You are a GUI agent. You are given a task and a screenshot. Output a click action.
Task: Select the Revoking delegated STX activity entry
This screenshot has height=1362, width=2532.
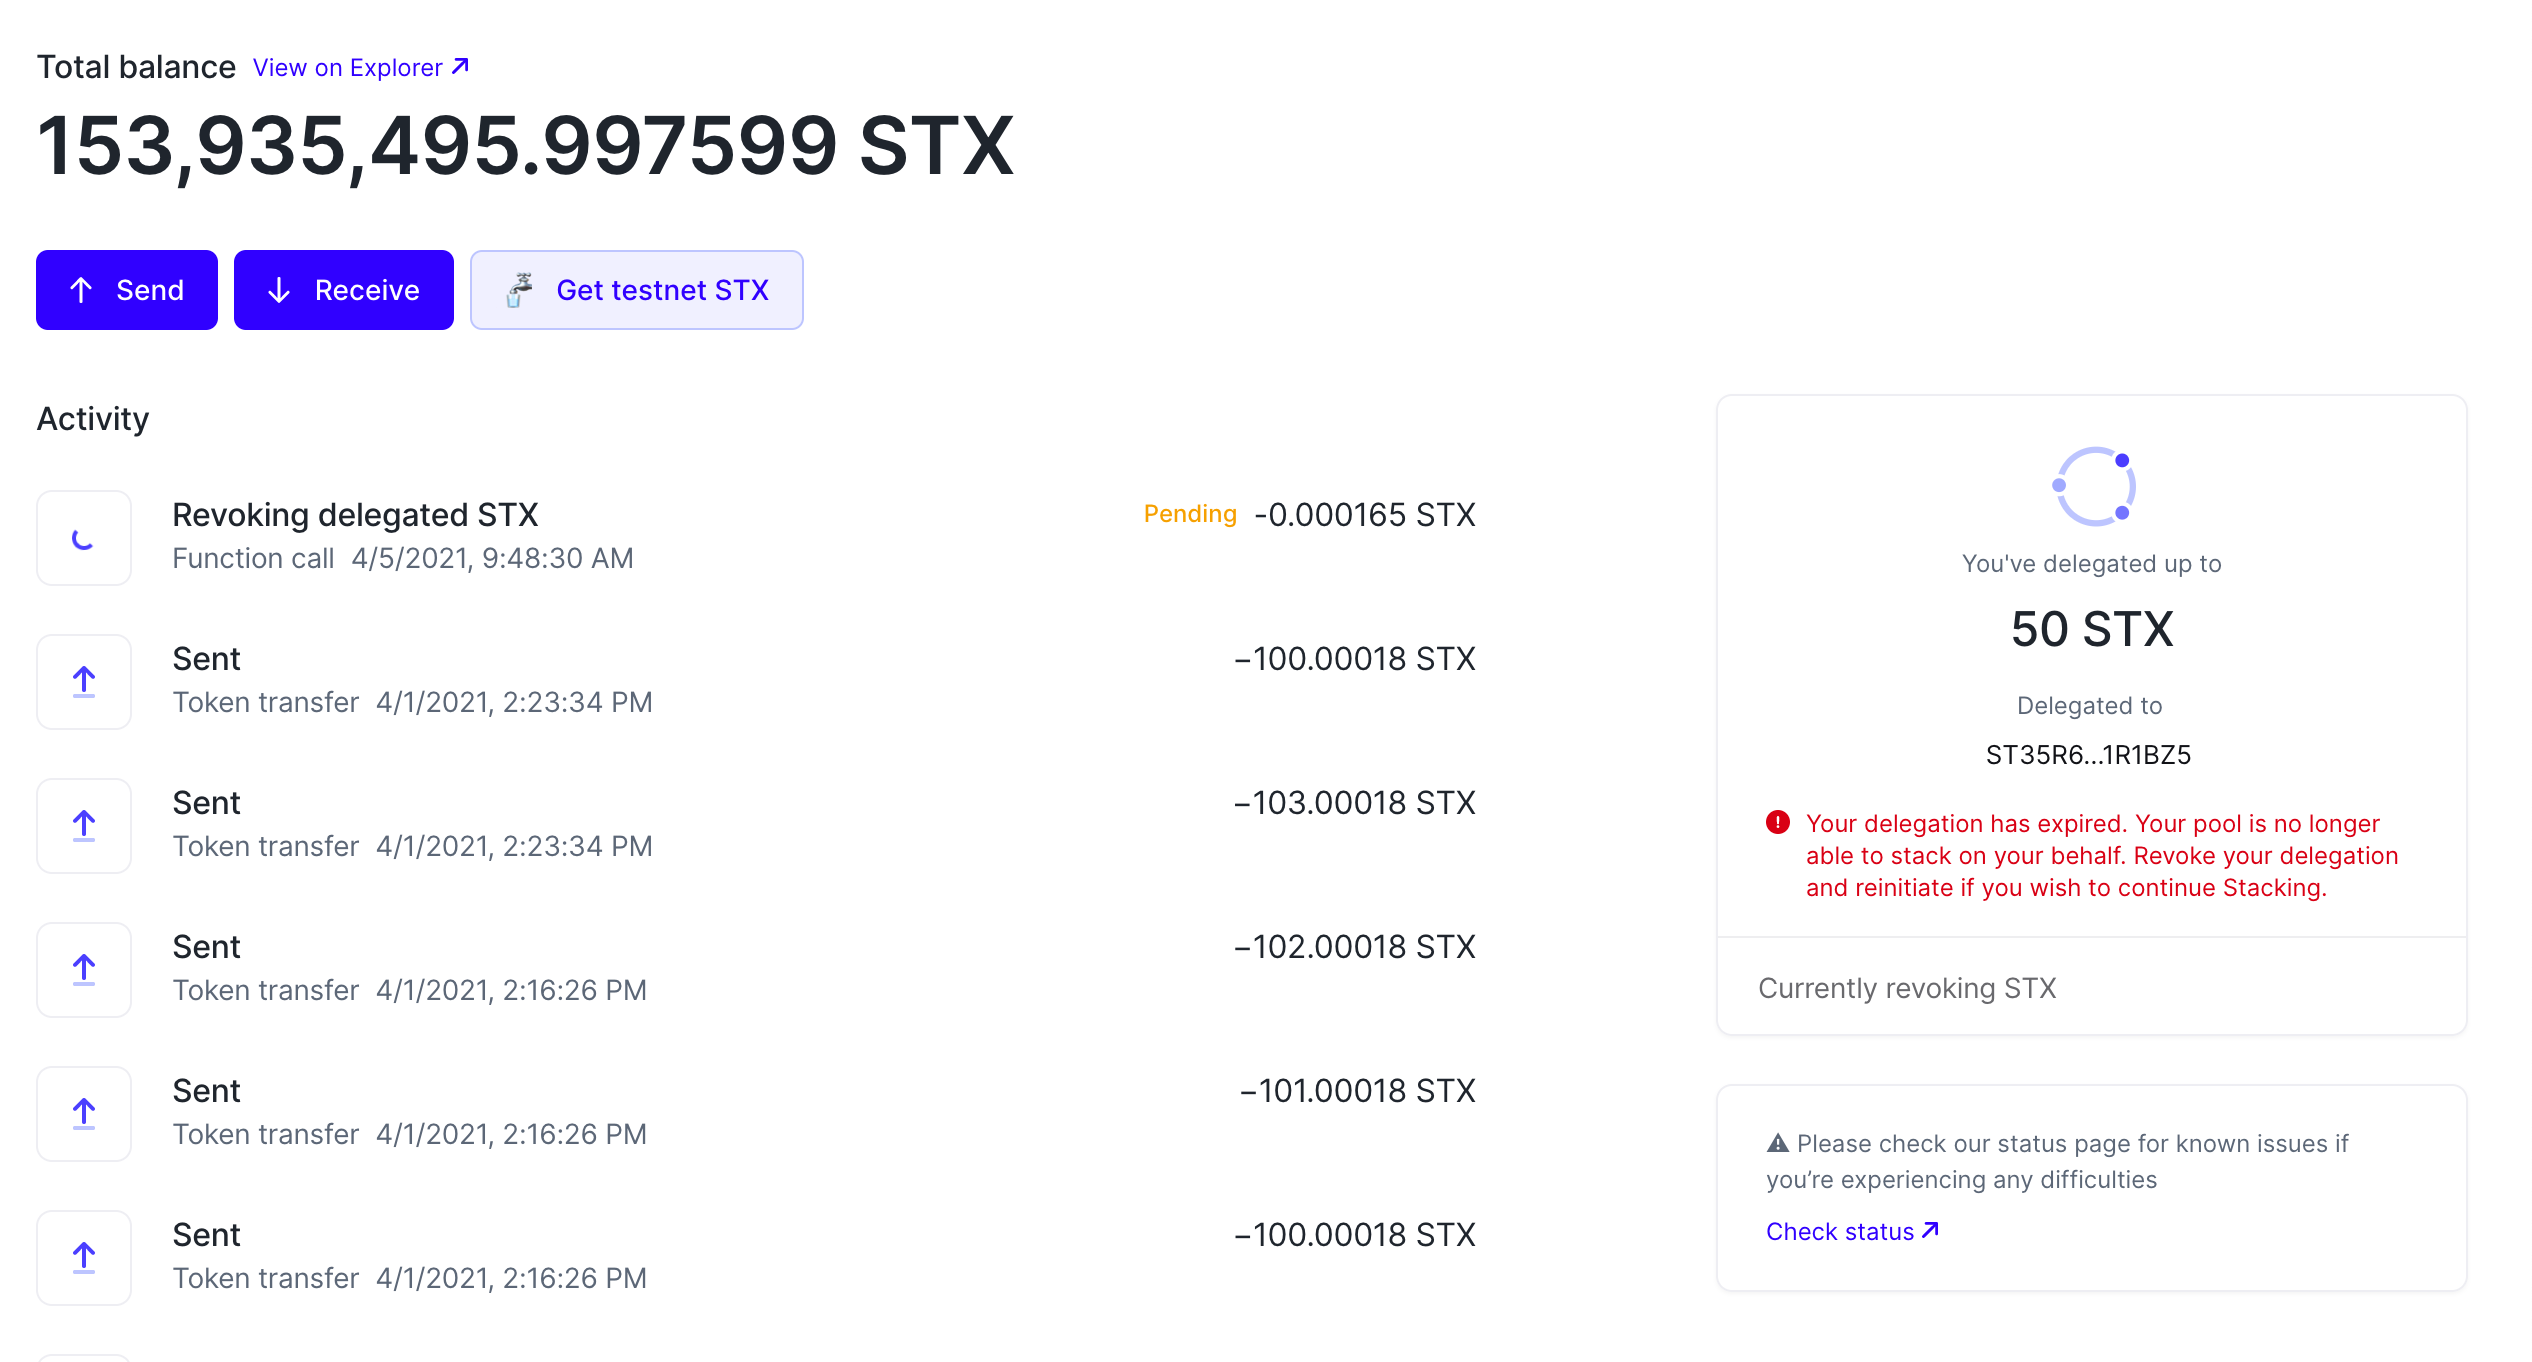click(x=356, y=514)
